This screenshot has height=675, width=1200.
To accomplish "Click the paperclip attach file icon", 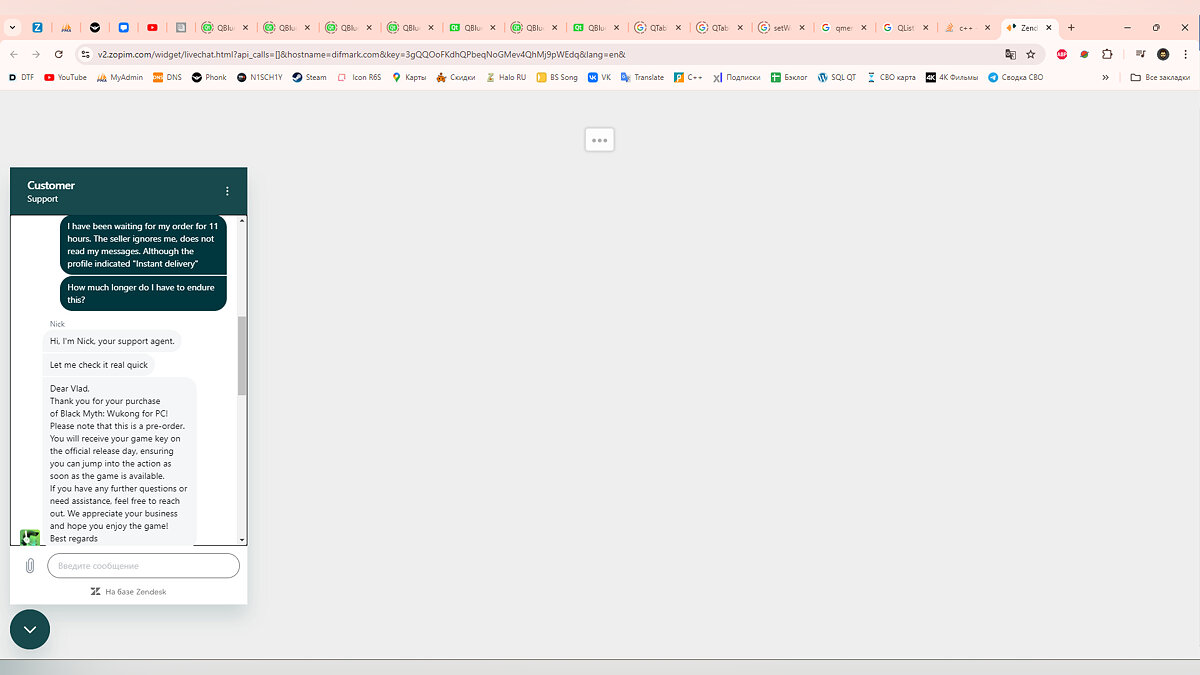I will (x=30, y=566).
